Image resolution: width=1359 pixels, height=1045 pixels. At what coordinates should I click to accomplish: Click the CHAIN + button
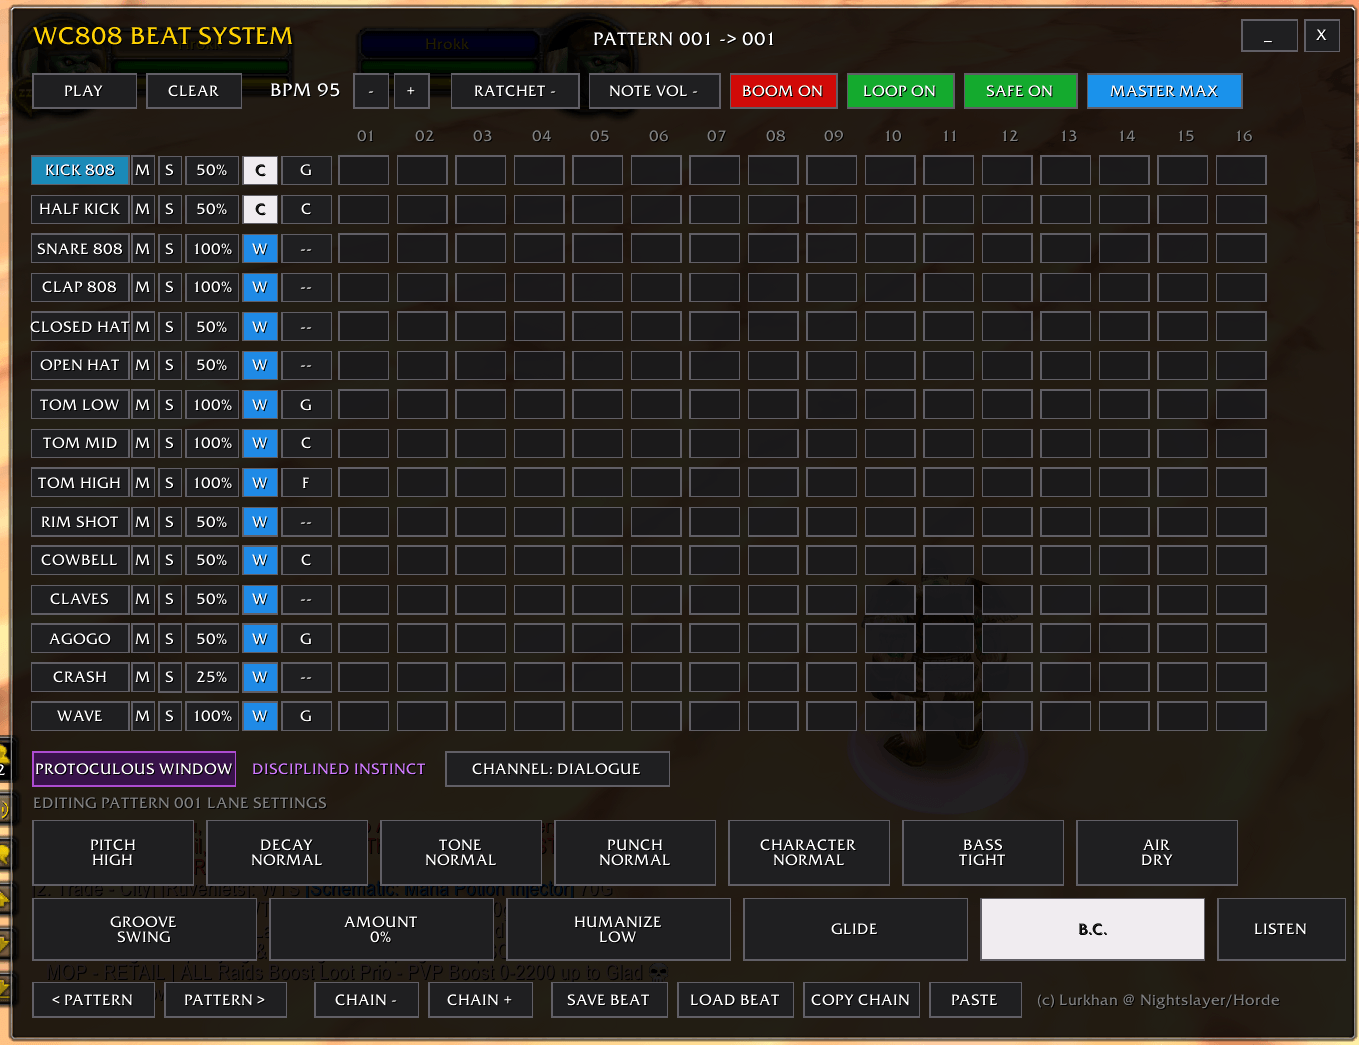coord(480,1000)
